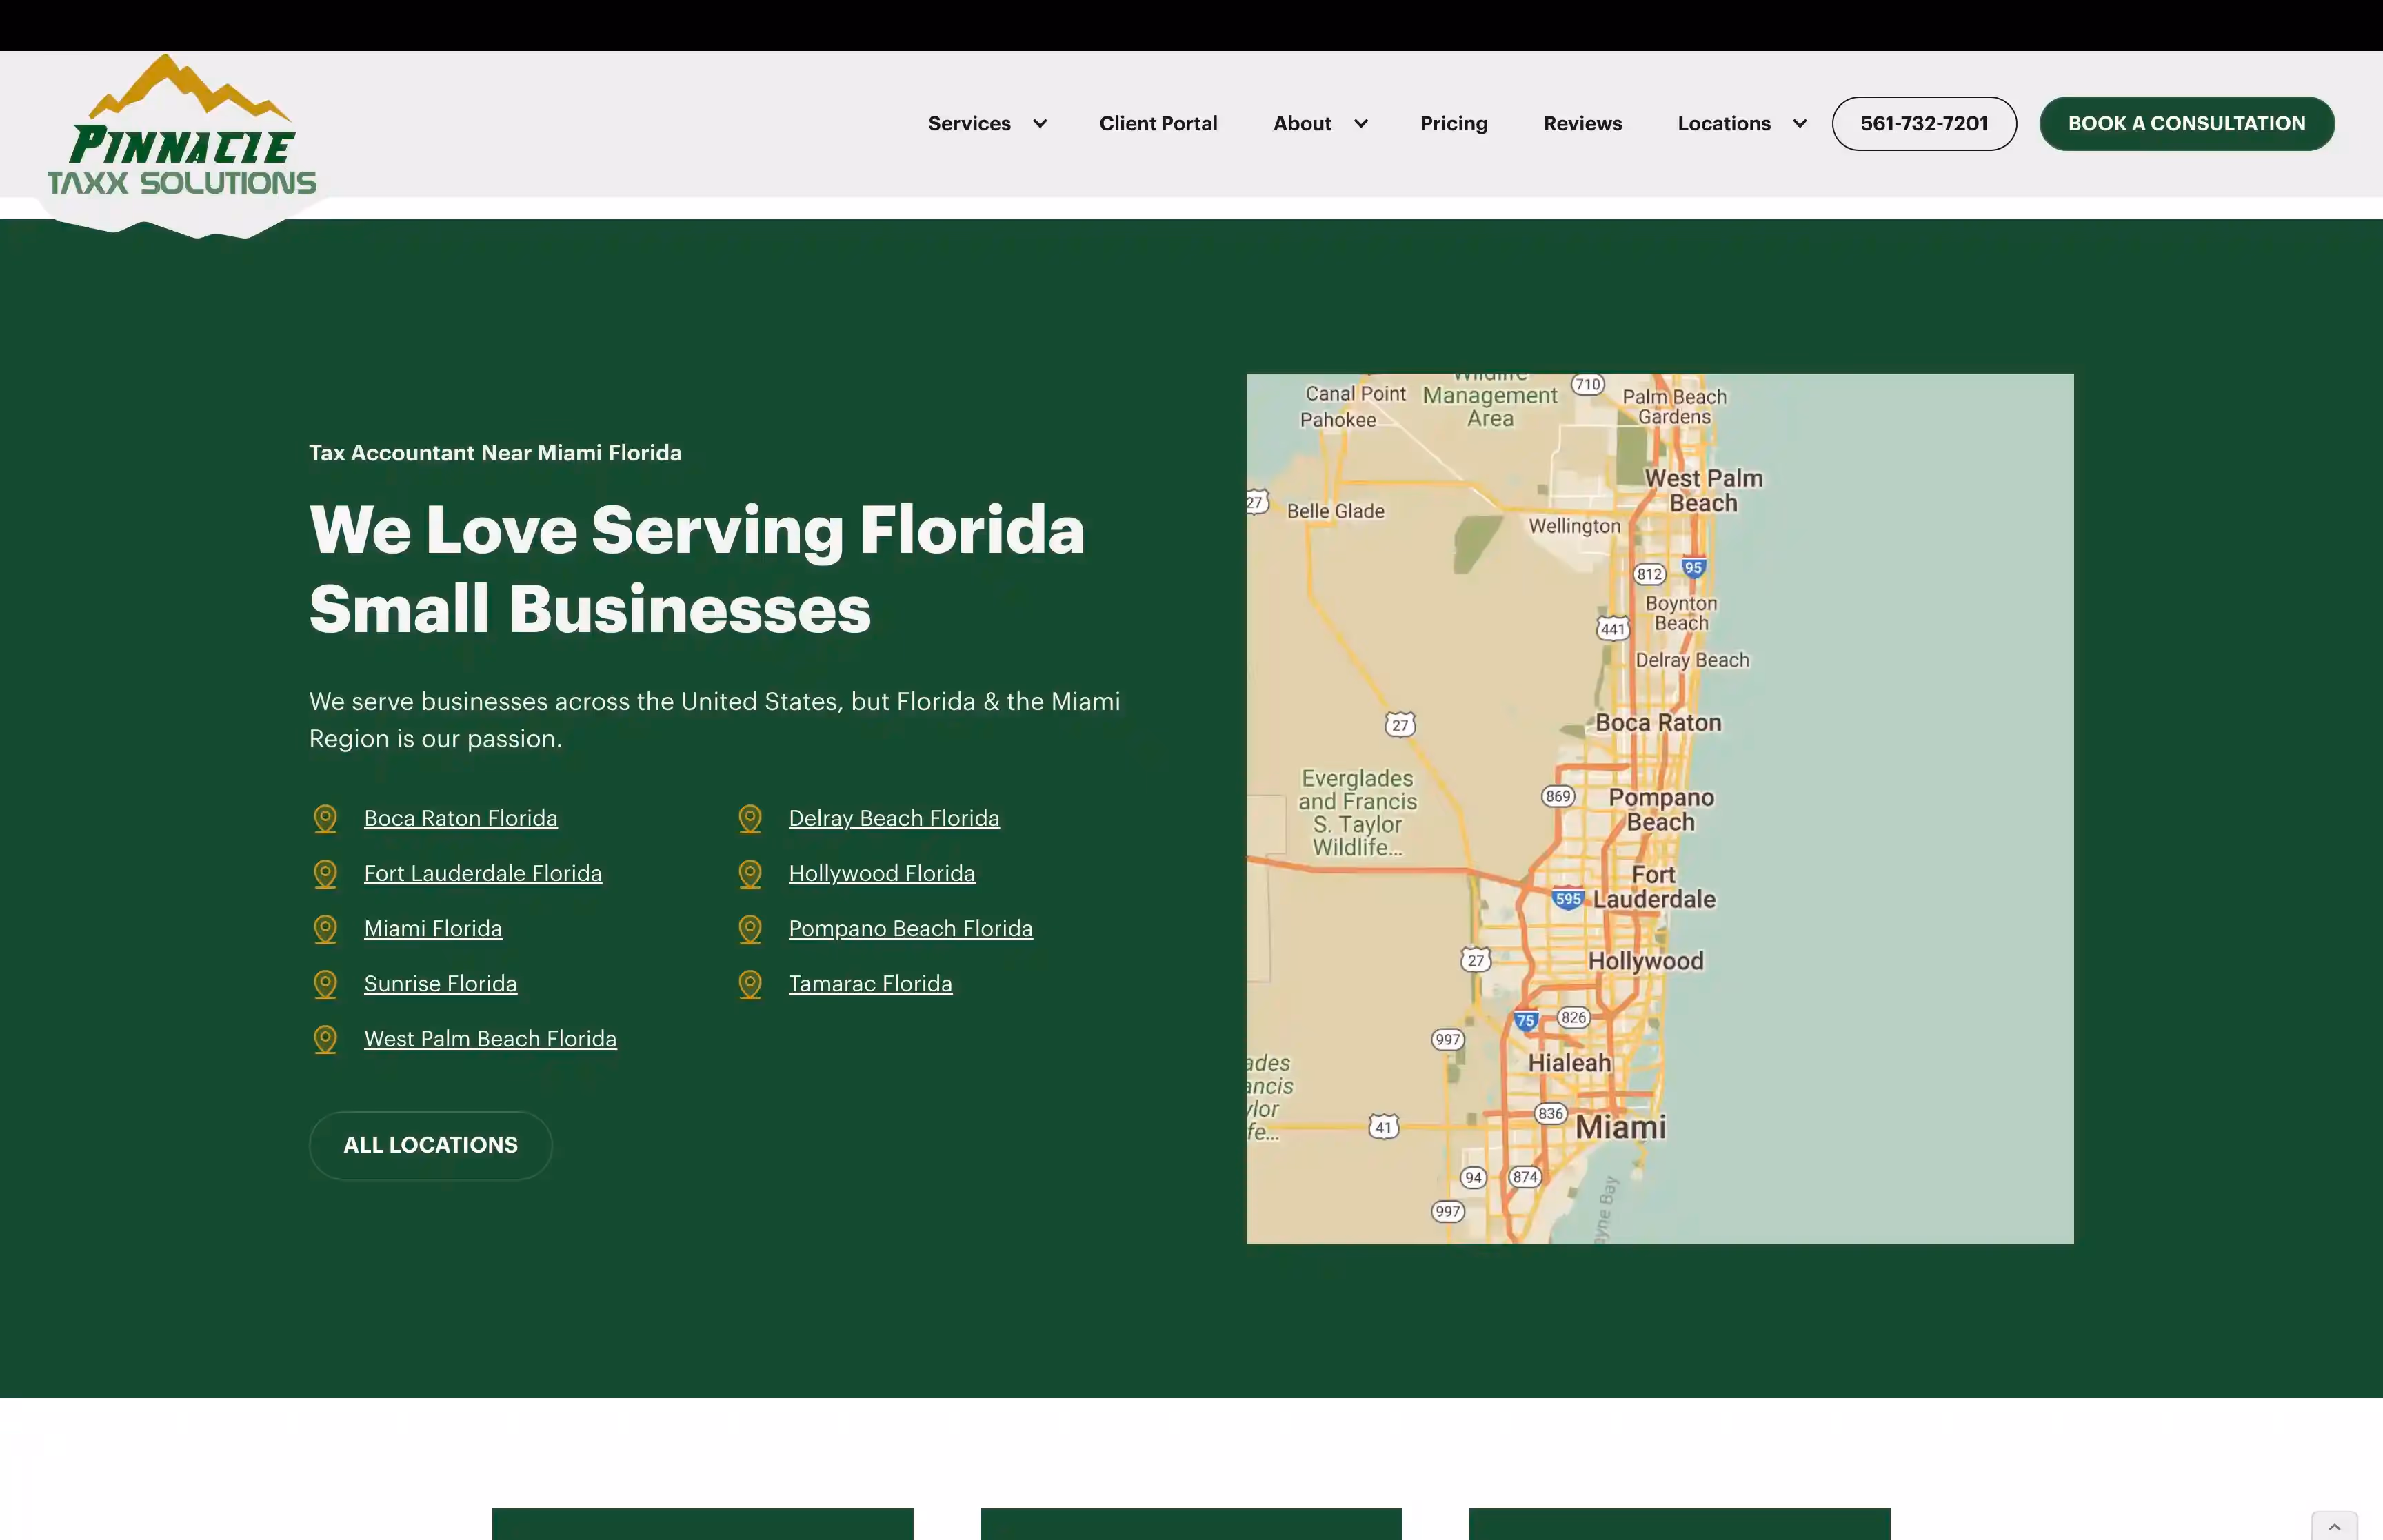The width and height of the screenshot is (2383, 1540).
Task: Click the South Florida map image
Action: coord(1659,808)
